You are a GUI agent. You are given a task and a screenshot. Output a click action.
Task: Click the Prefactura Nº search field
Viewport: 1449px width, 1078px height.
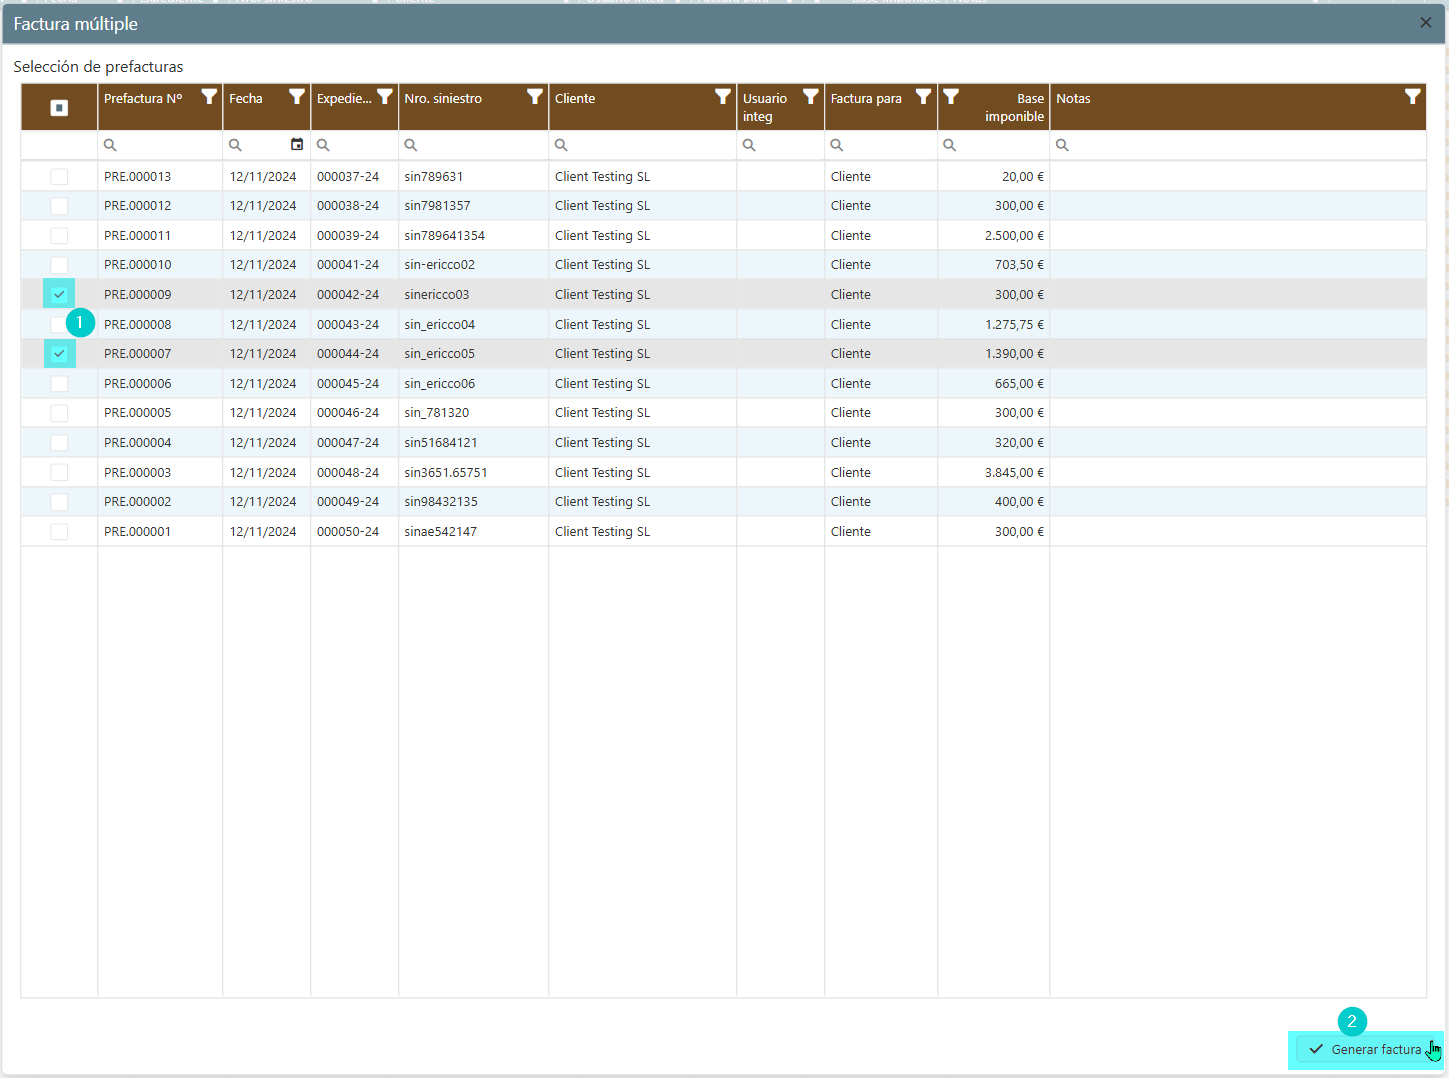click(167, 146)
